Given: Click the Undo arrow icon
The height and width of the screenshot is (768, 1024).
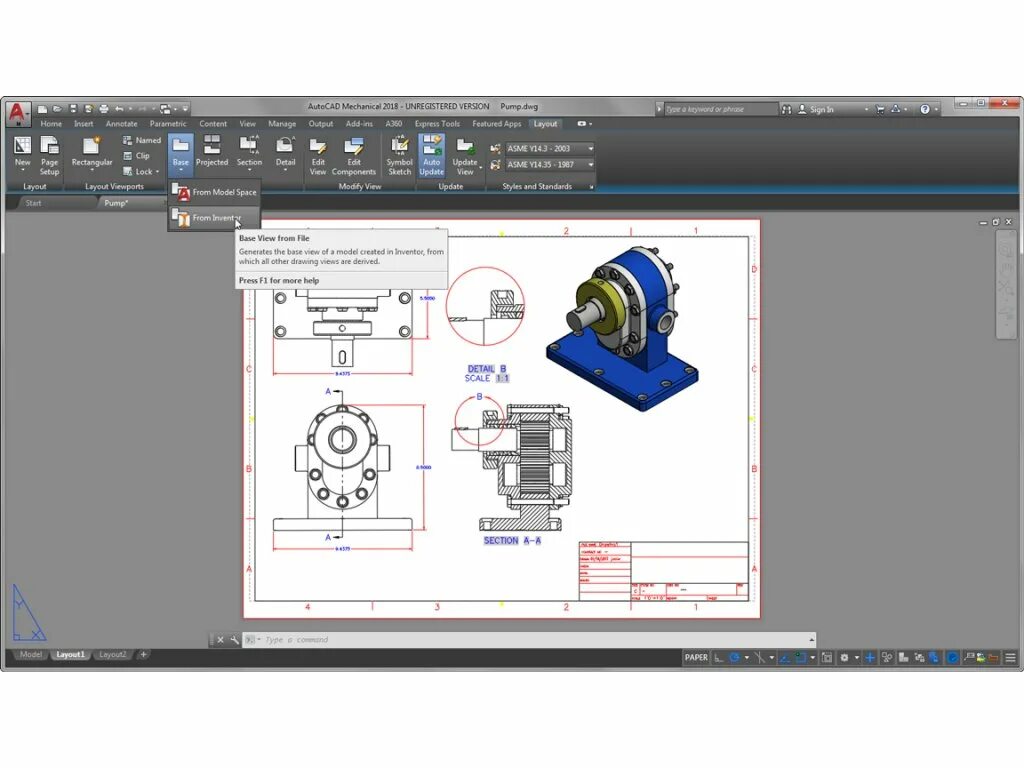Looking at the screenshot, I should click(119, 109).
